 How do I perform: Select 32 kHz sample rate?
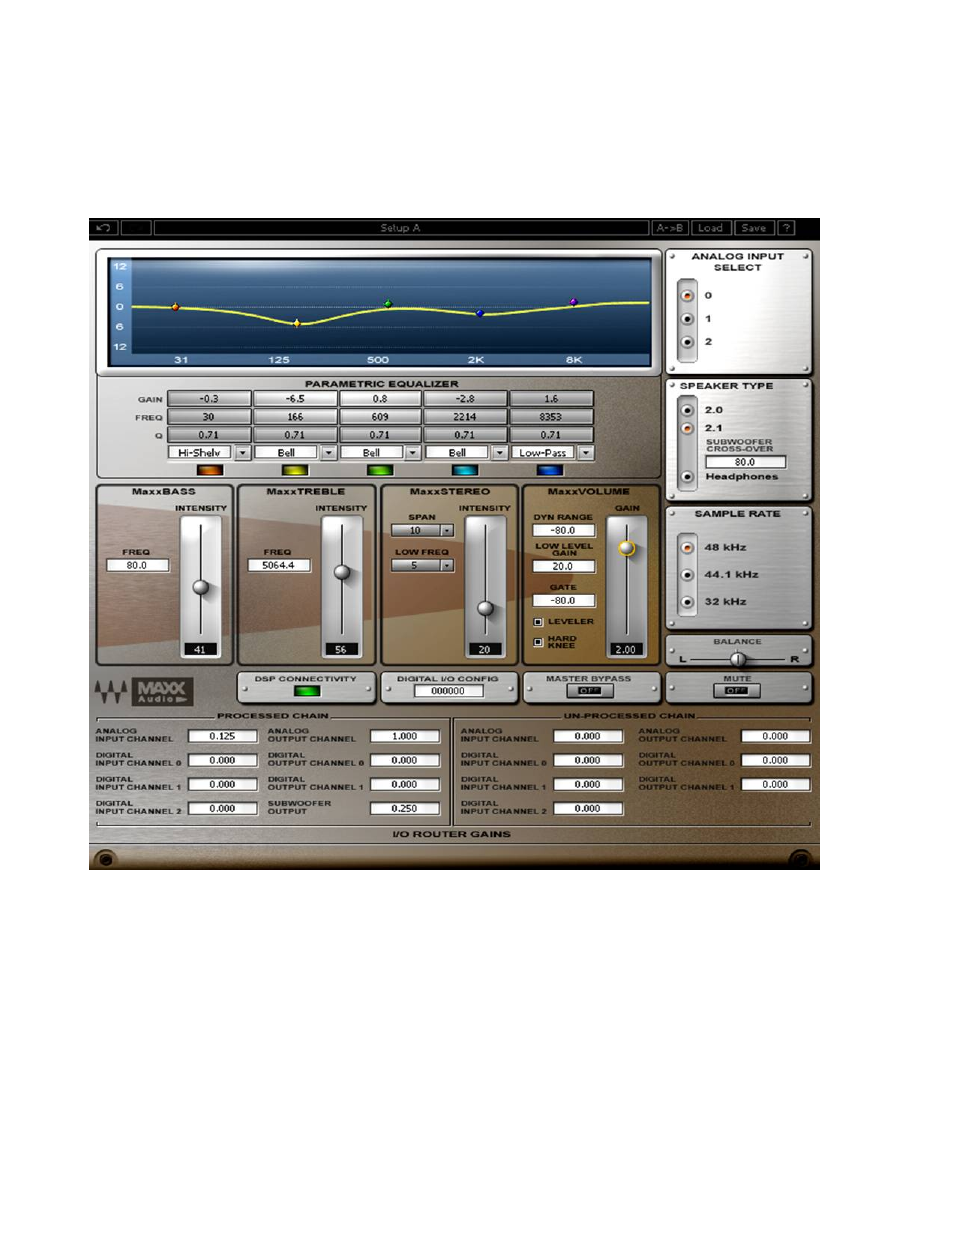[x=687, y=602]
